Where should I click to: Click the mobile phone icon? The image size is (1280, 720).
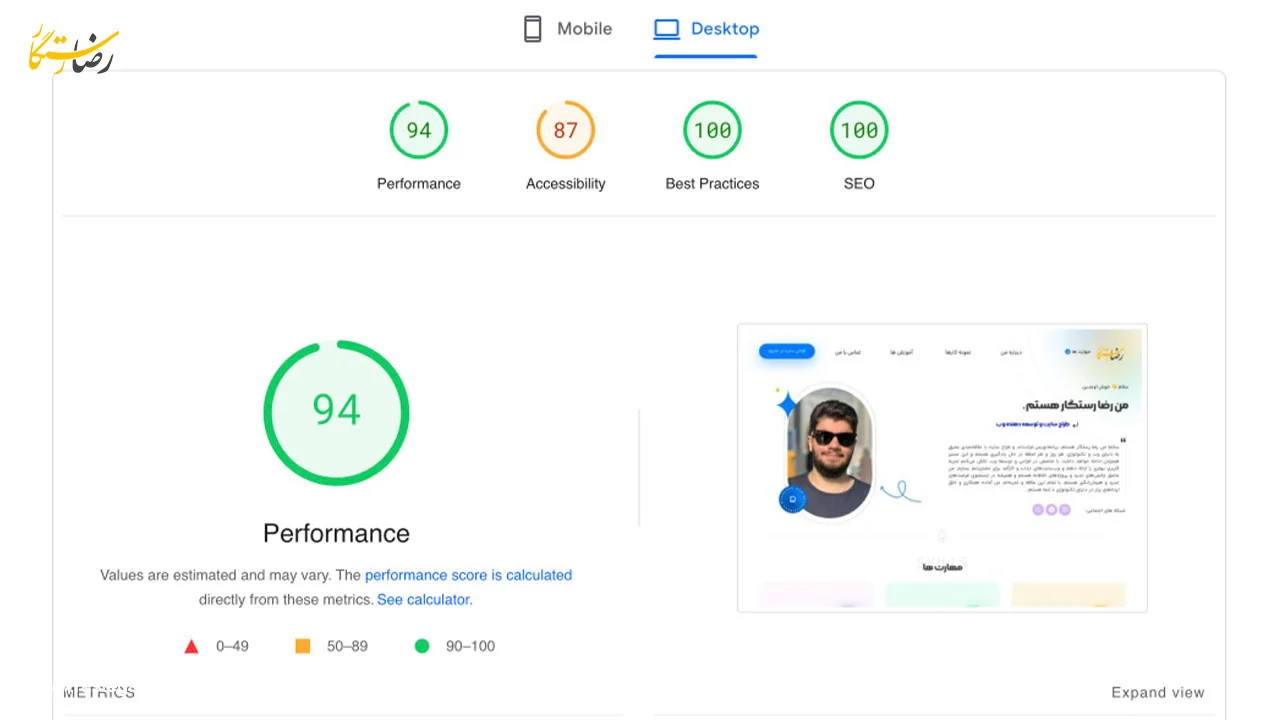[533, 29]
